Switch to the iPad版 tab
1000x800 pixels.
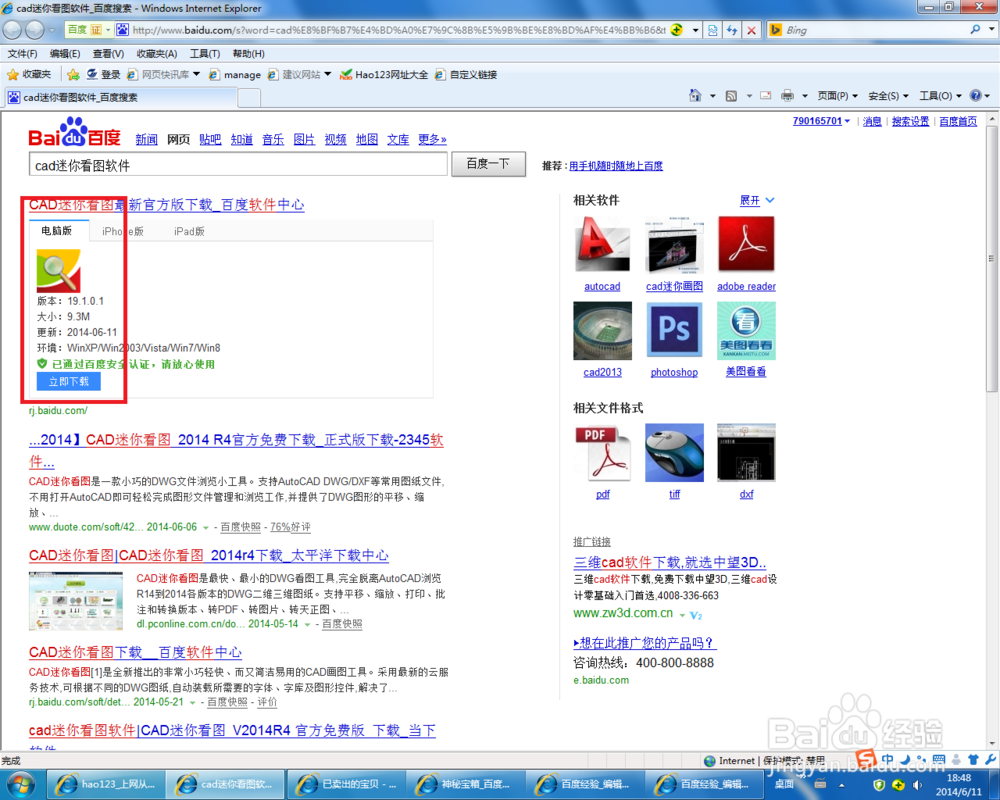pyautogui.click(x=189, y=231)
